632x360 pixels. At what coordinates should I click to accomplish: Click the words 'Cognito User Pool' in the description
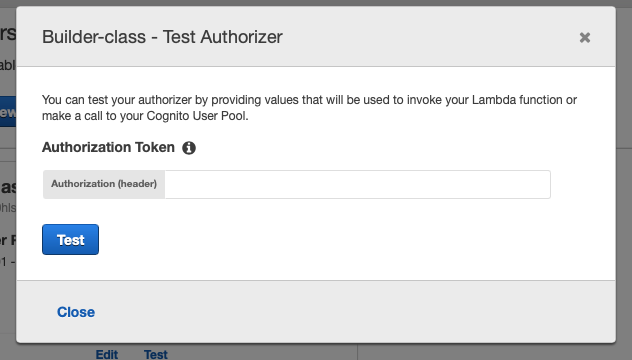(x=196, y=116)
